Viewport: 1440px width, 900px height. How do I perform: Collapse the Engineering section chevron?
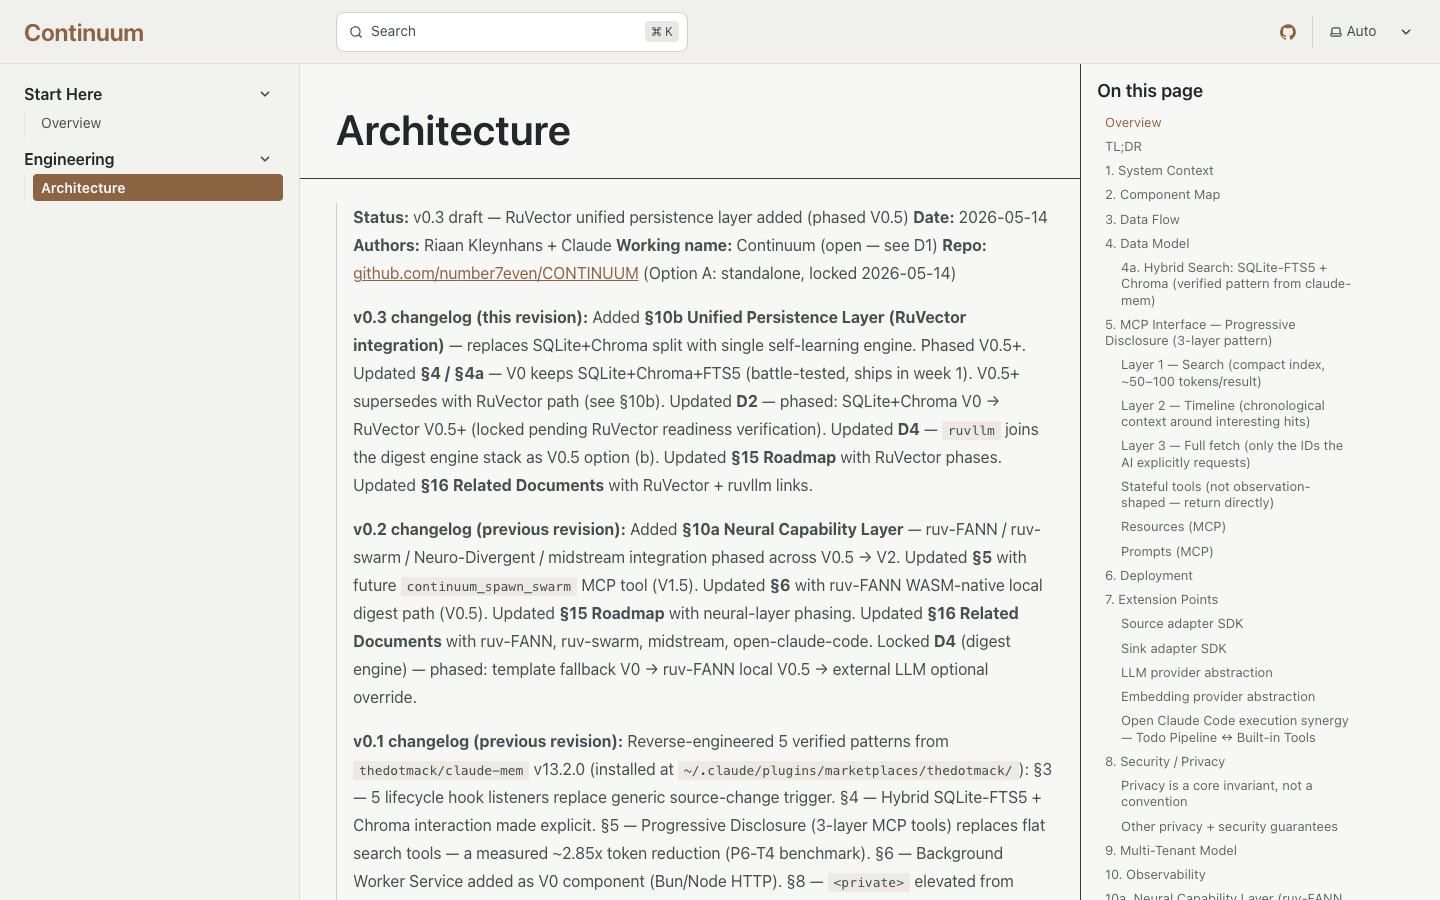(x=265, y=159)
